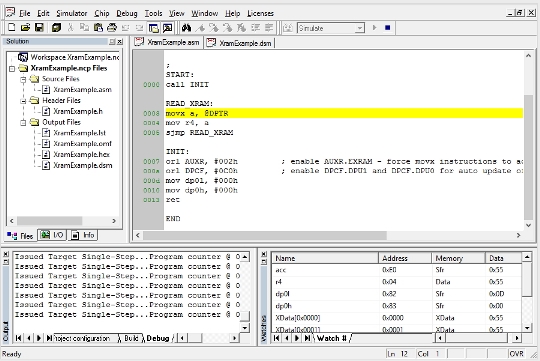Click the Address column header in Watches
Viewport: 540px width, 361px height.
pos(405,258)
